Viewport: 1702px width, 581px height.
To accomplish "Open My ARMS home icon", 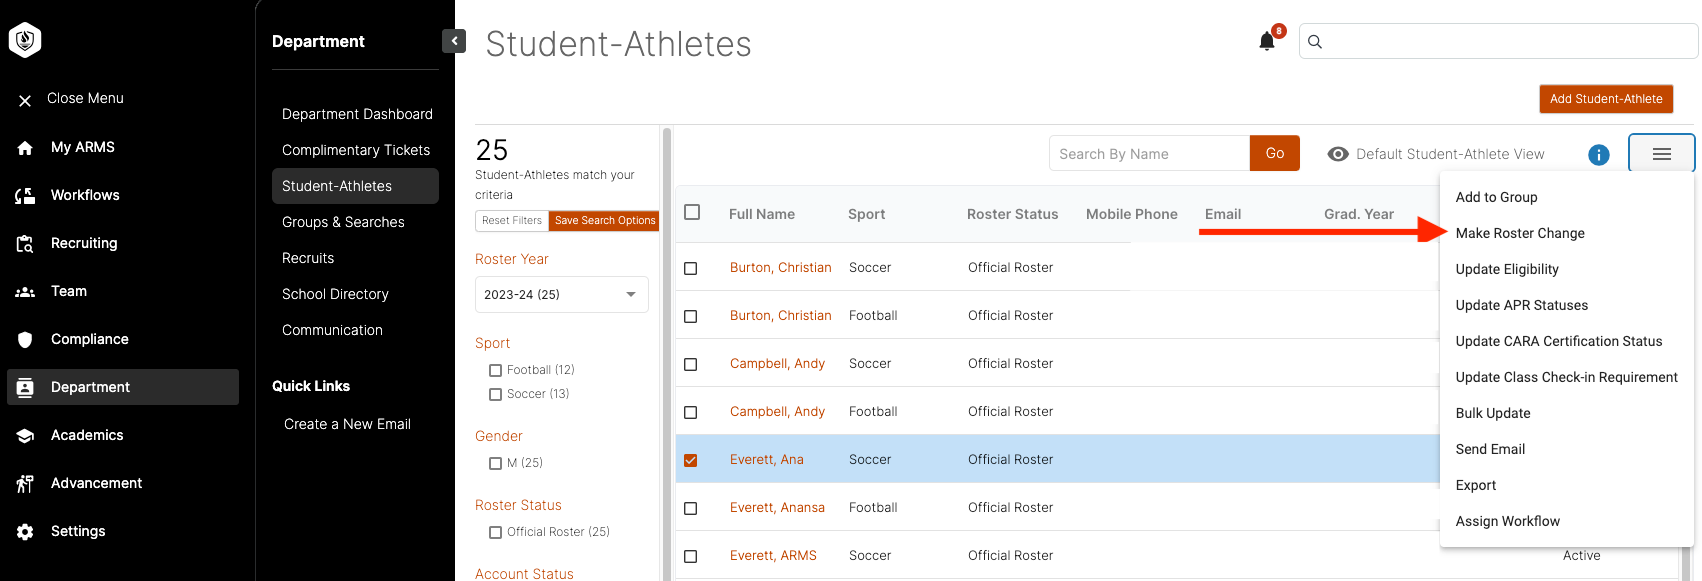I will [25, 148].
